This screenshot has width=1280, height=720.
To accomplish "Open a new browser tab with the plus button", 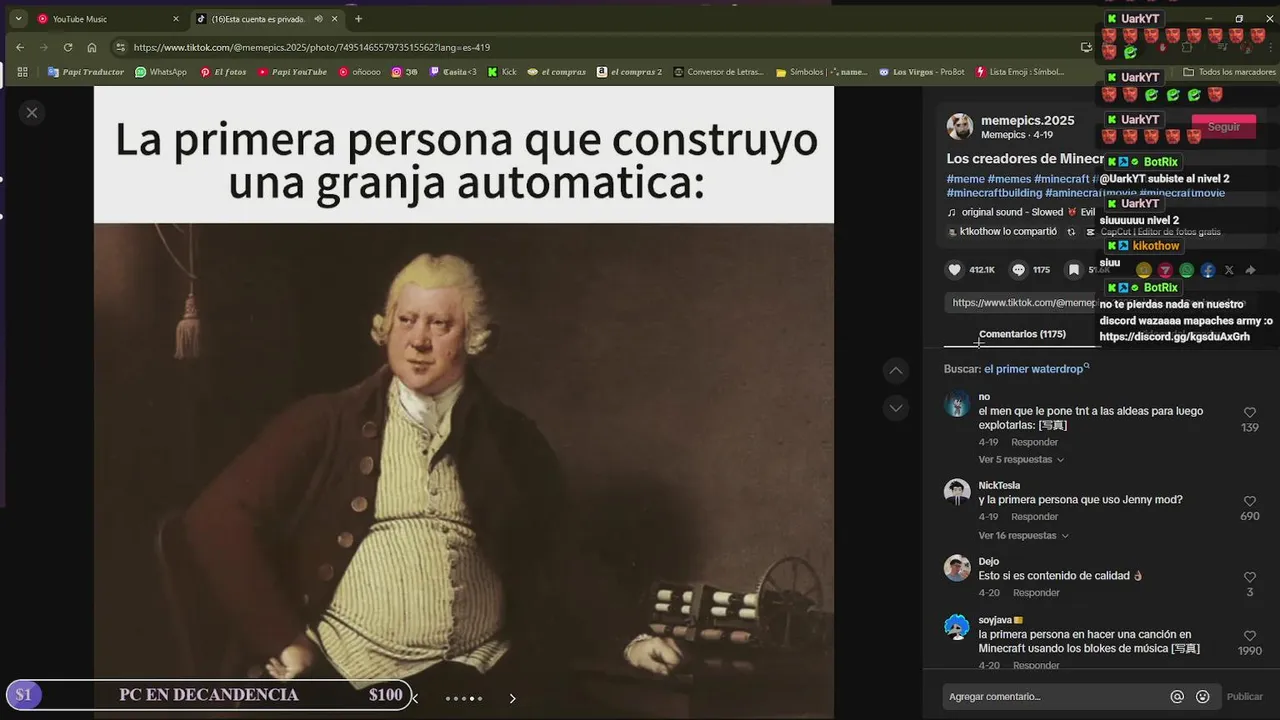I will (358, 19).
